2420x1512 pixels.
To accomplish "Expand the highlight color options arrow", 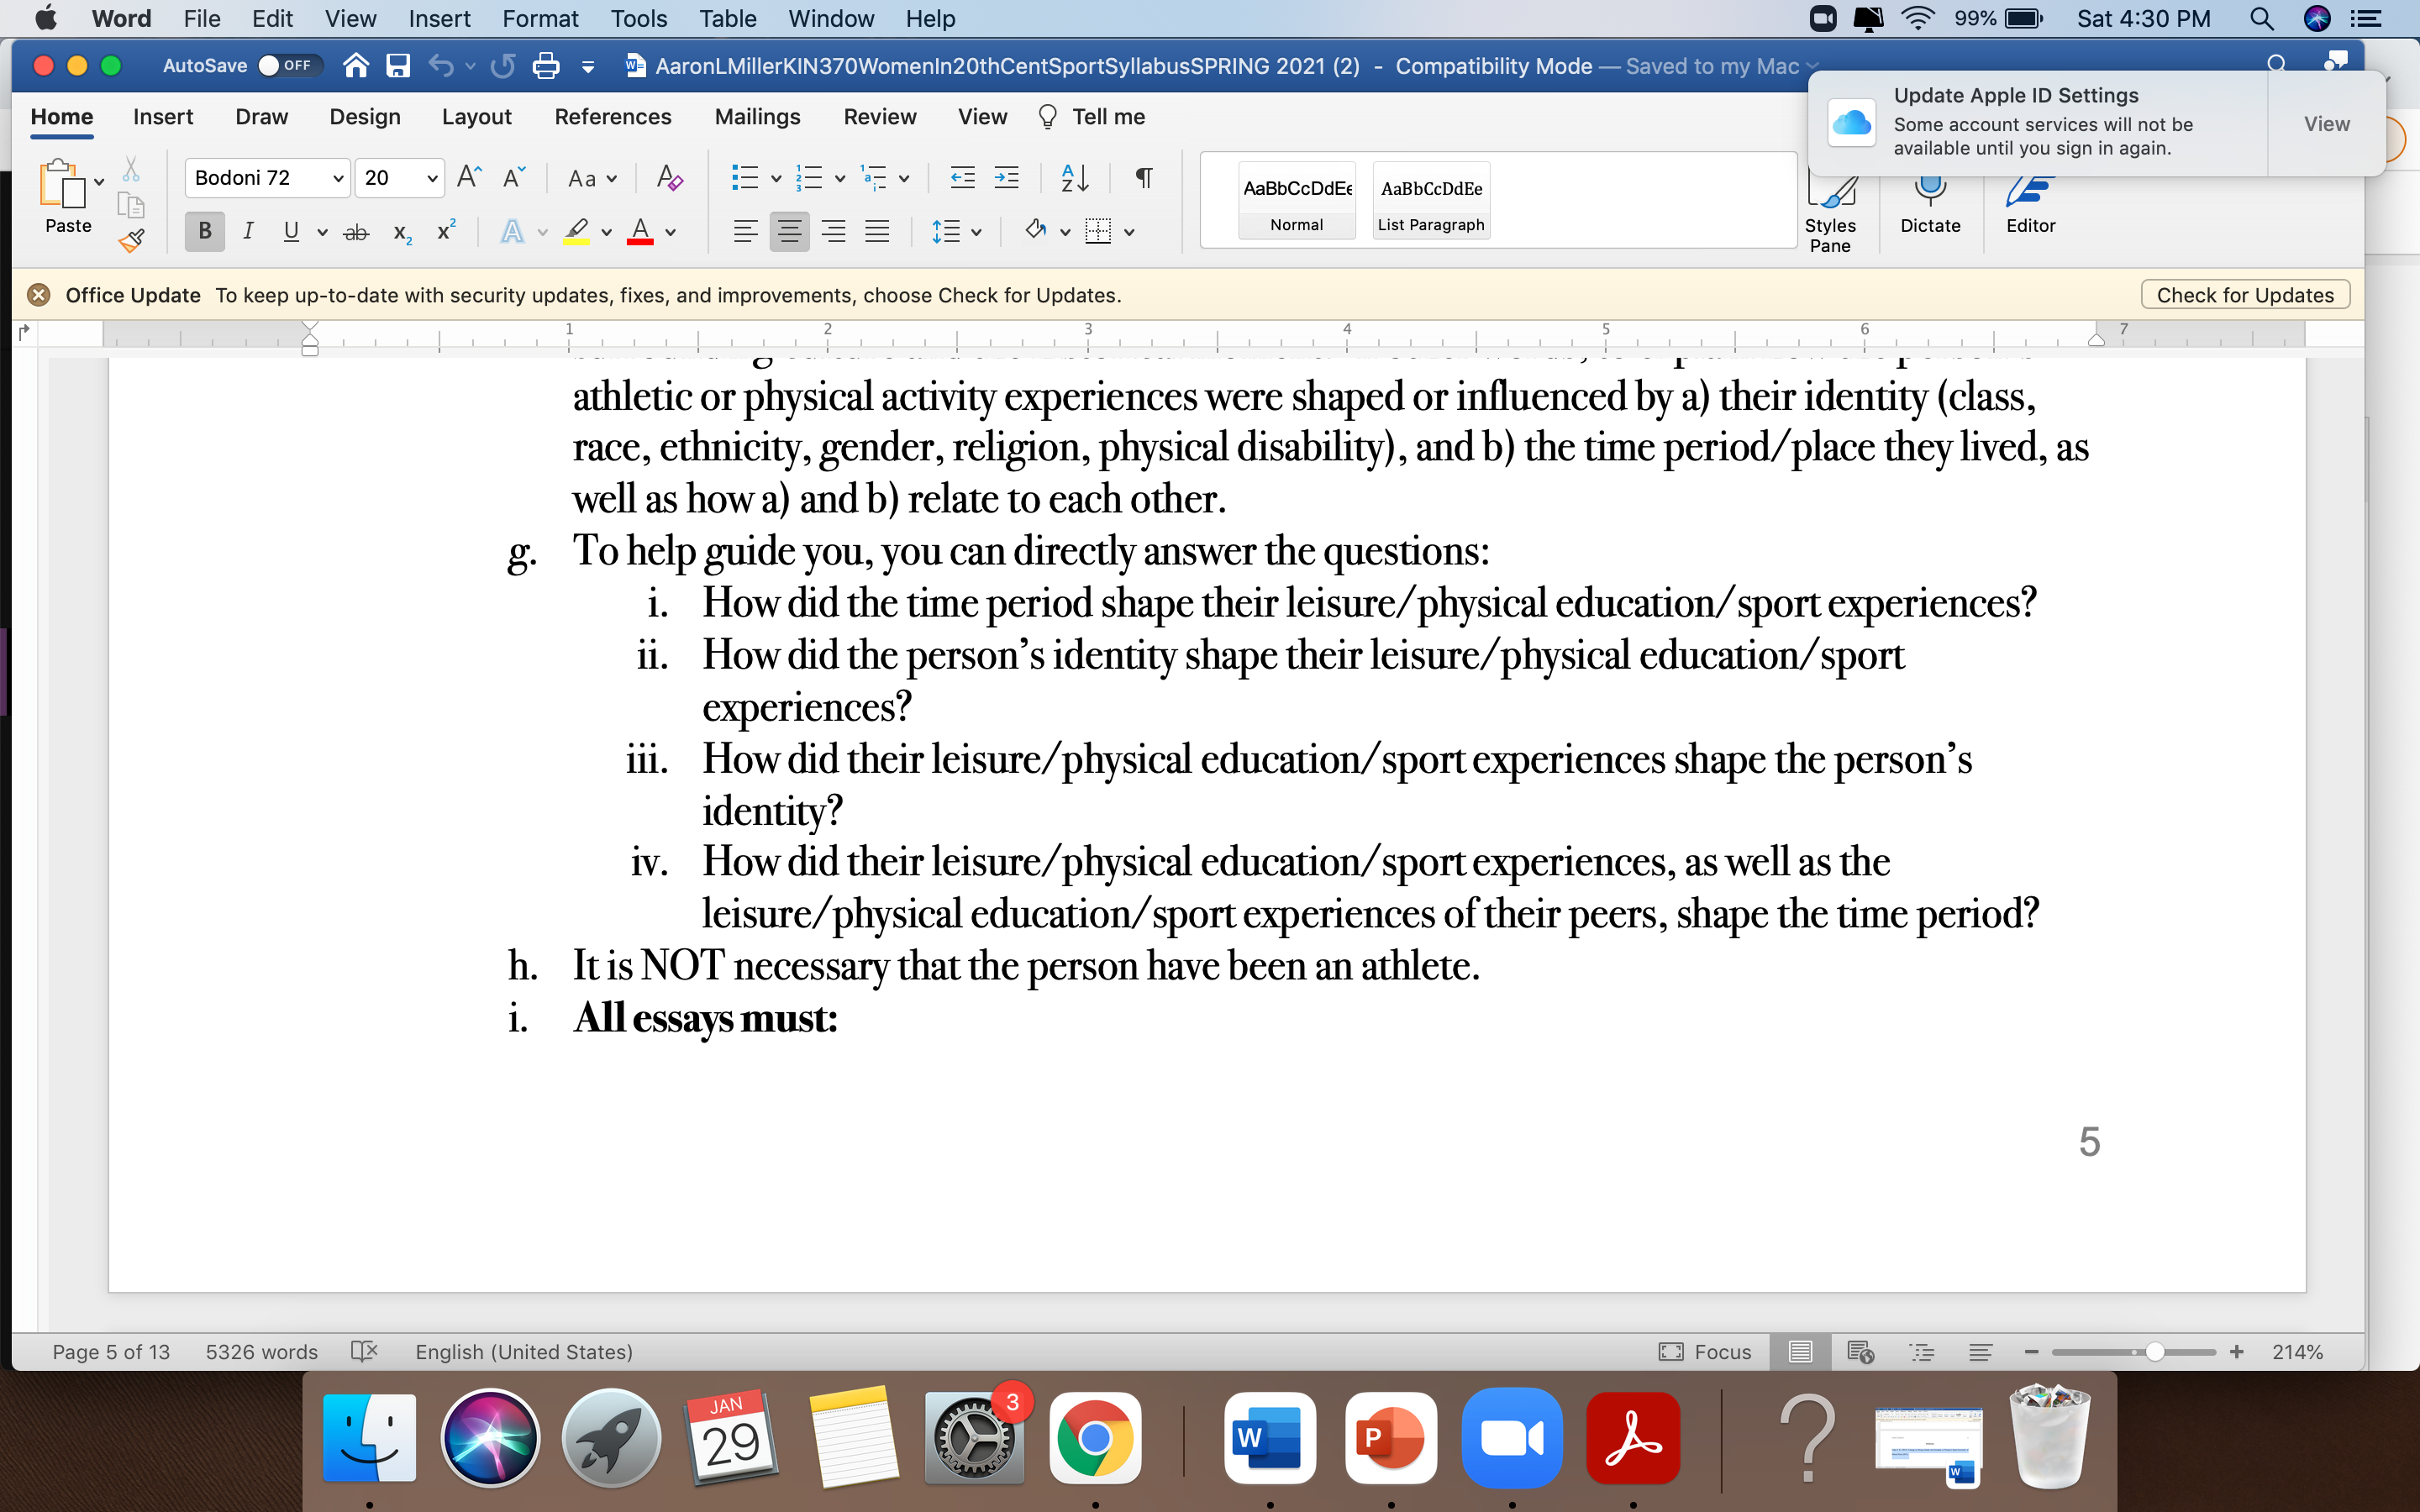I will pyautogui.click(x=606, y=232).
